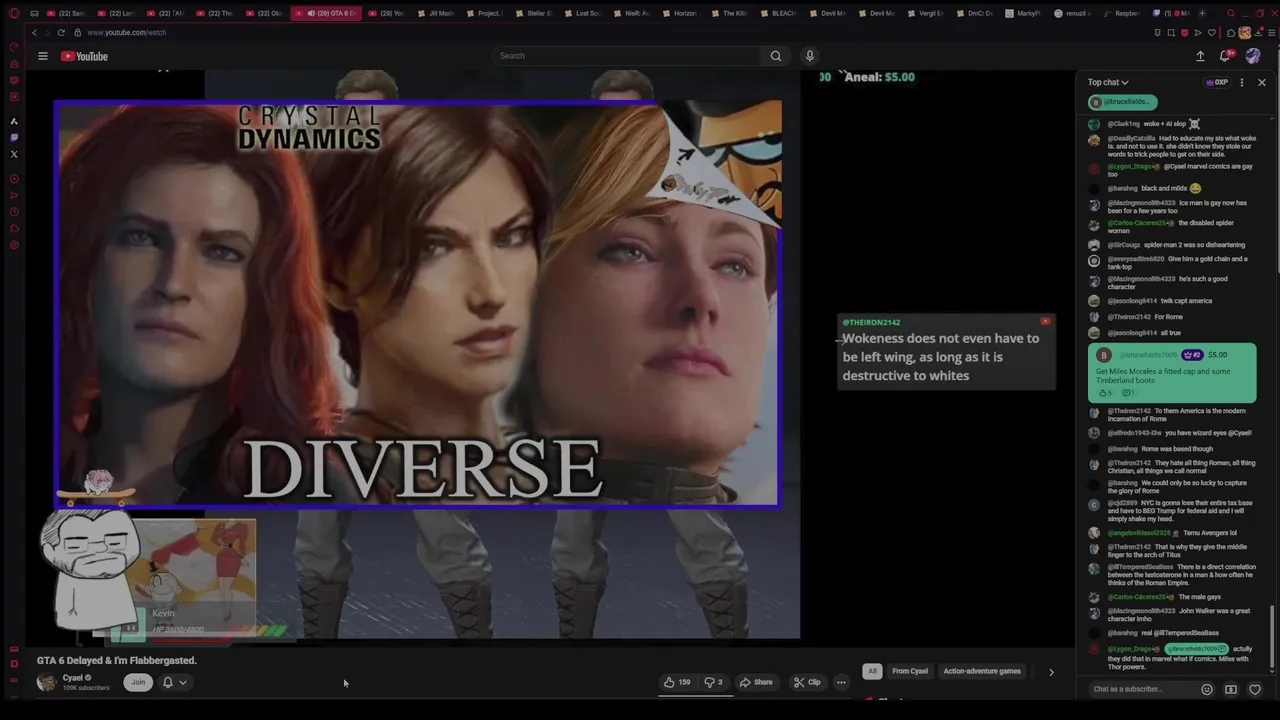Open the chat options three-dot menu
This screenshot has height=720, width=1280.
[x=1242, y=82]
